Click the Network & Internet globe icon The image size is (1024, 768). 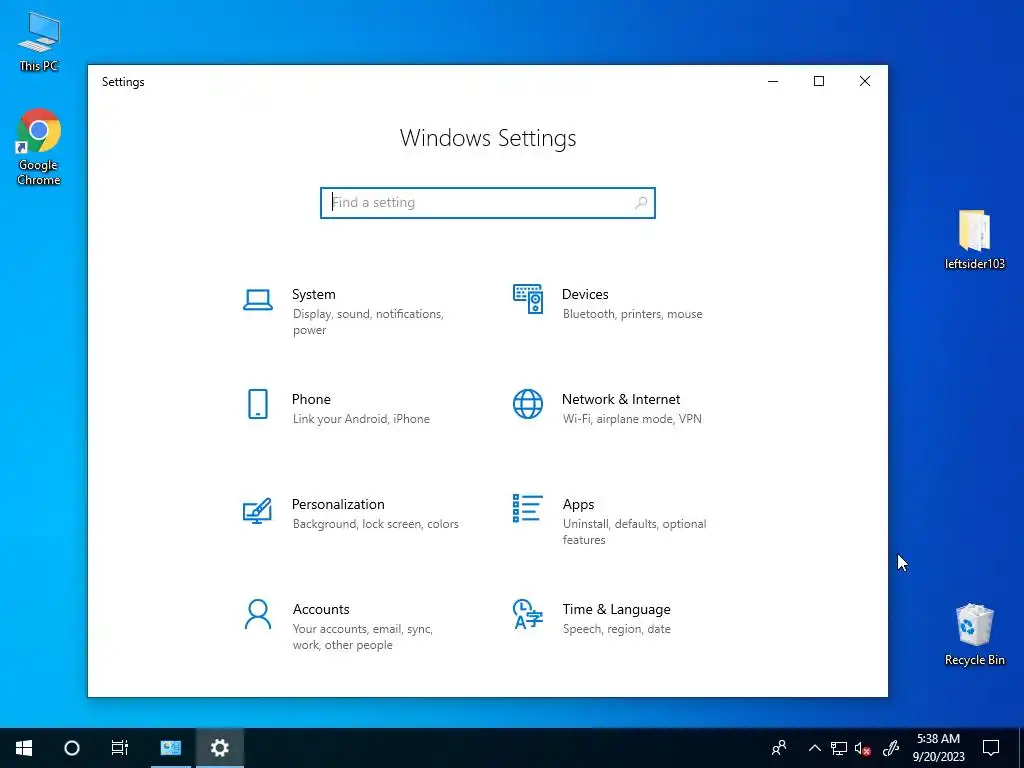click(528, 404)
